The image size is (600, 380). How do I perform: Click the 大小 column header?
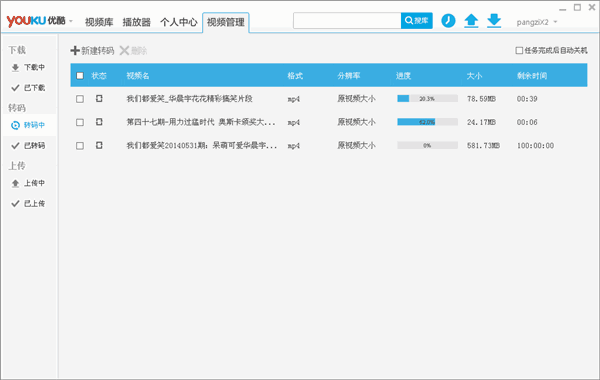[x=474, y=75]
